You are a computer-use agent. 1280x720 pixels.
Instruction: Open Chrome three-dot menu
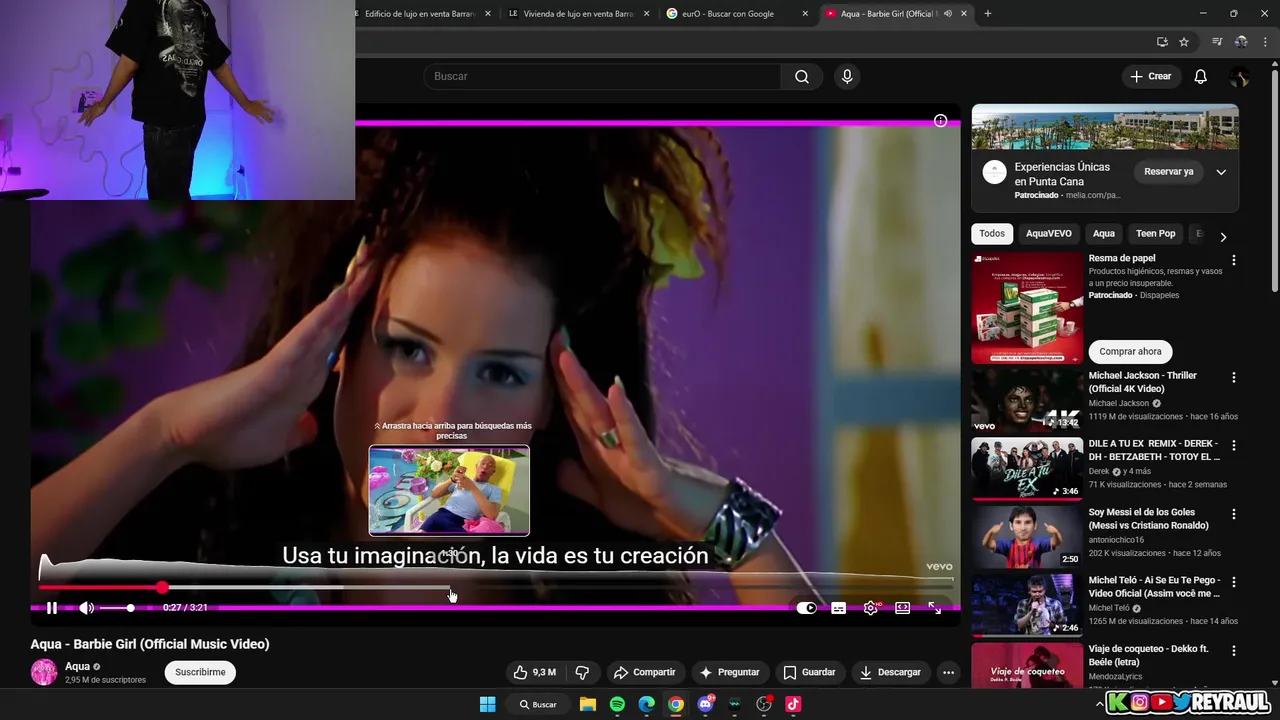click(1266, 42)
